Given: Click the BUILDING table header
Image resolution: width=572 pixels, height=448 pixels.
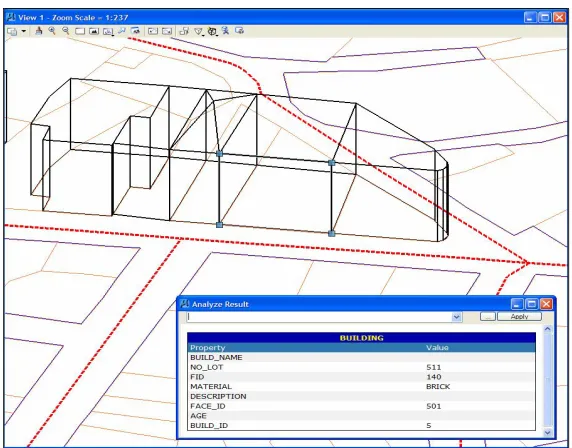Looking at the screenshot, I should 362,338.
